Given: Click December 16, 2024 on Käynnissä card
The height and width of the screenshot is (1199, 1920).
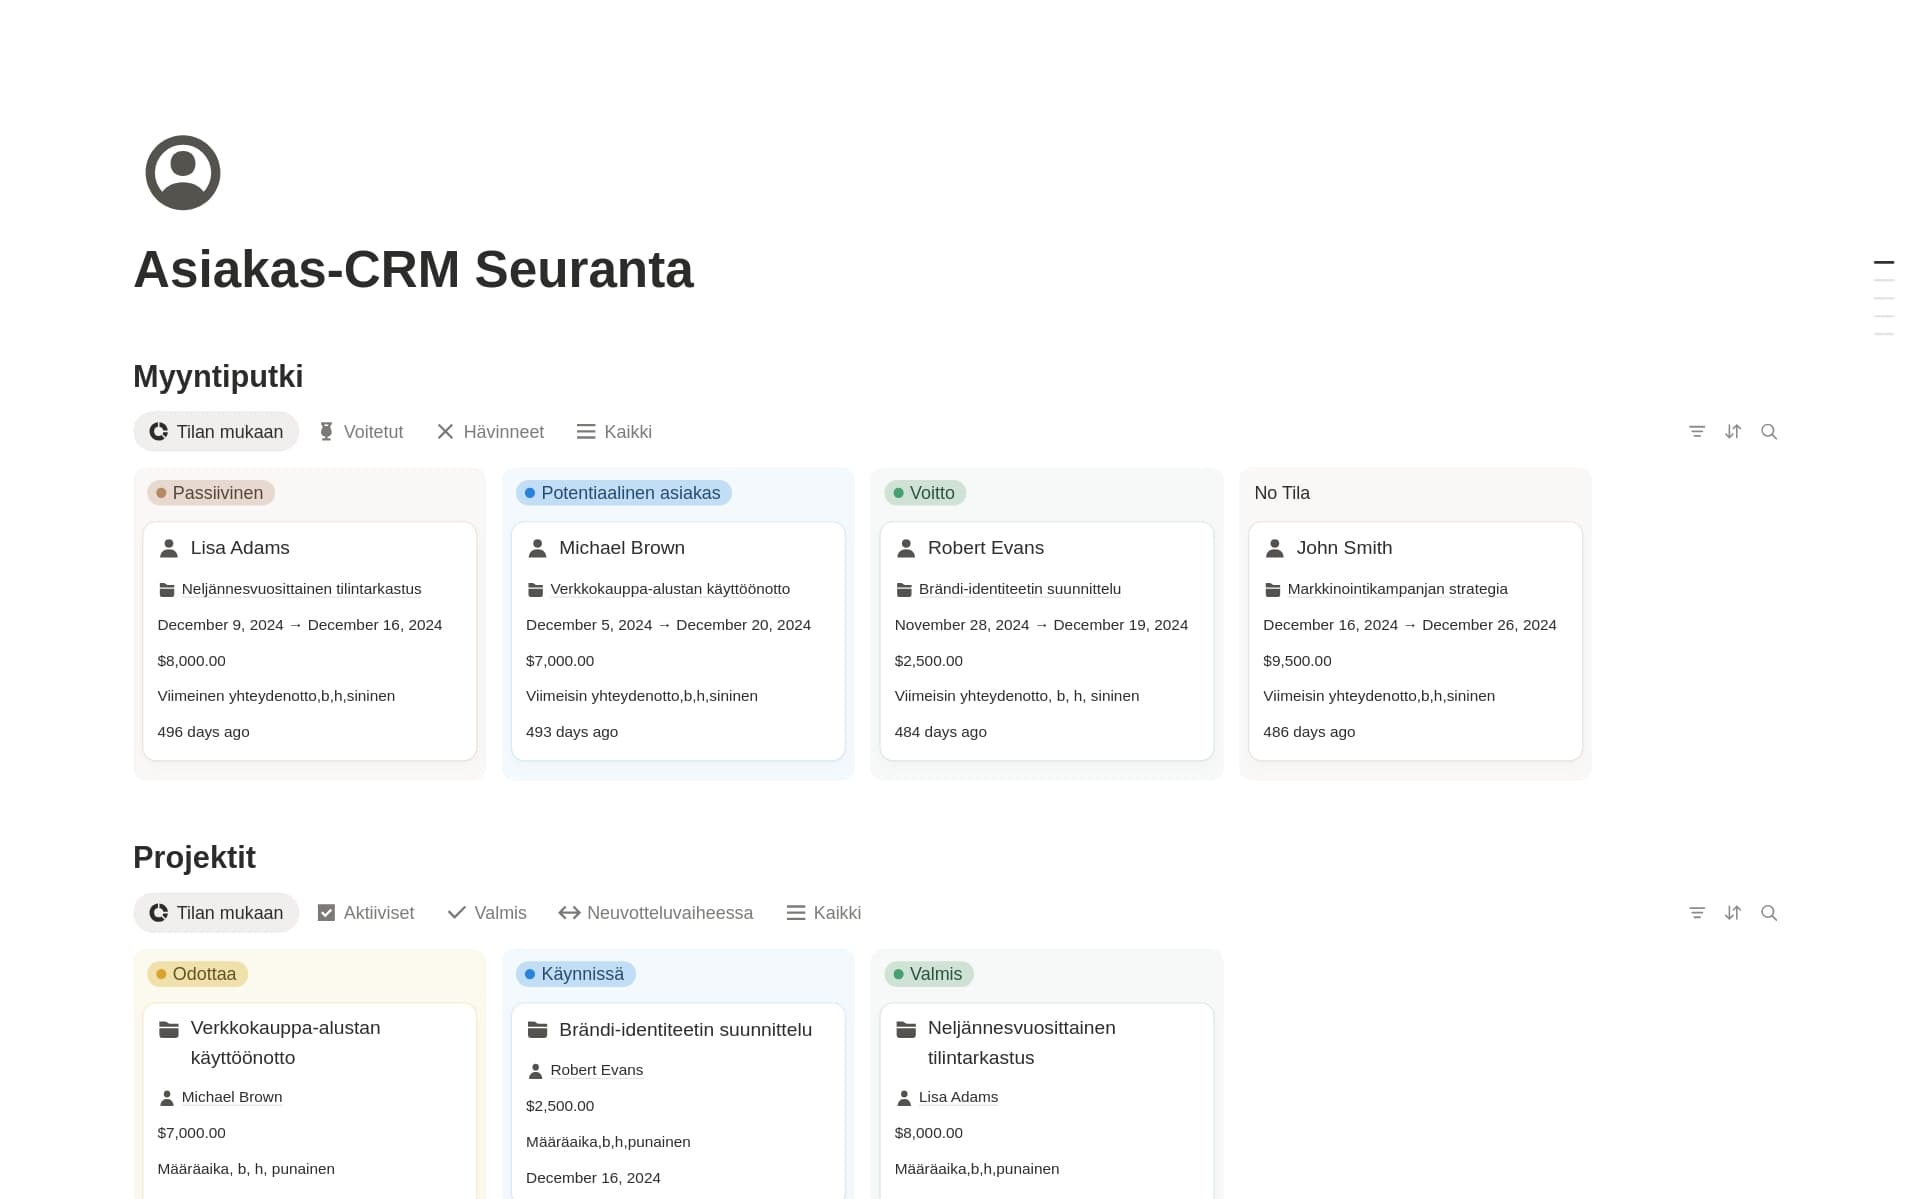Looking at the screenshot, I should pyautogui.click(x=593, y=1179).
